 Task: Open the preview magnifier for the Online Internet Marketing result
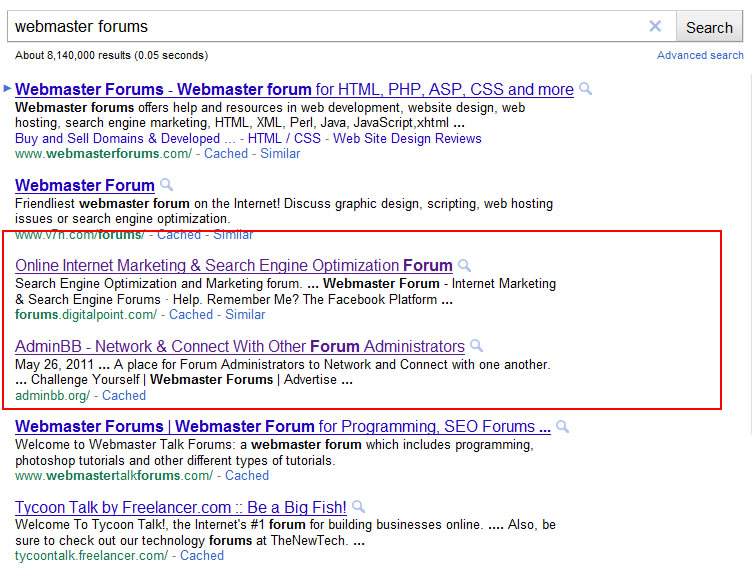click(464, 265)
